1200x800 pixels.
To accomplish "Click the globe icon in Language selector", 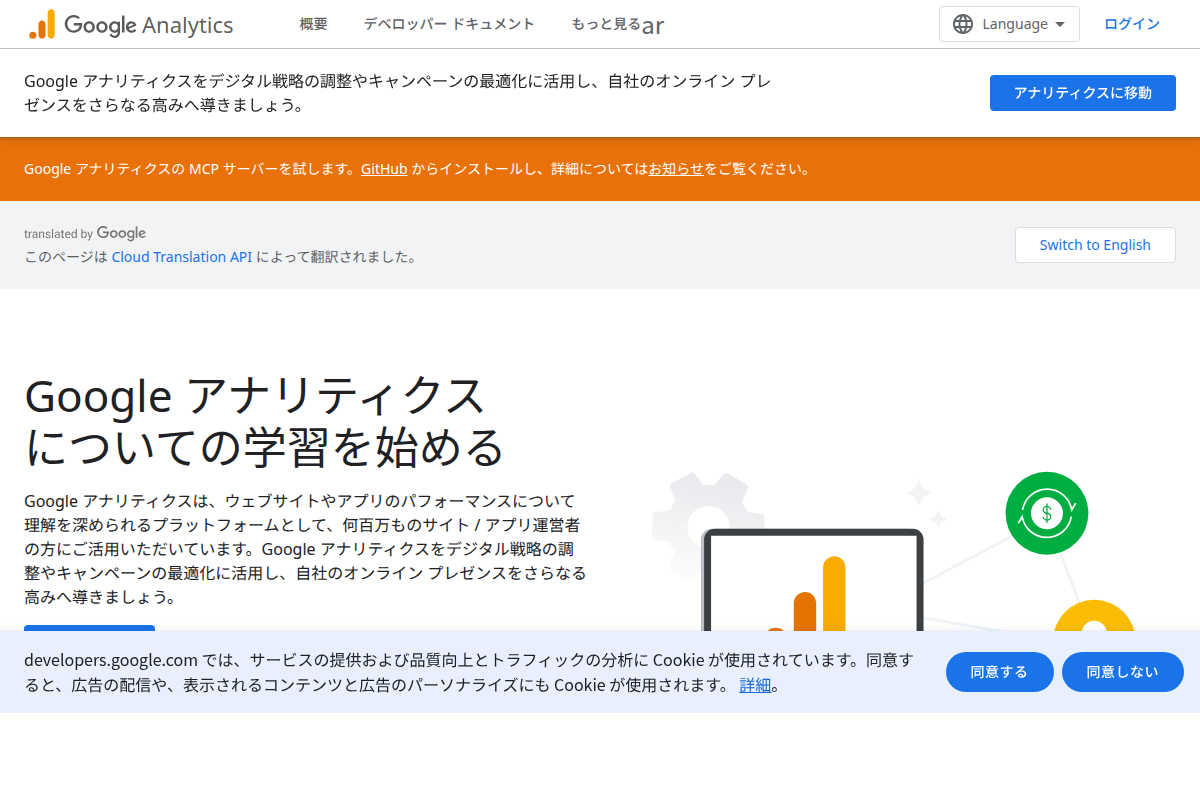I will click(x=963, y=24).
